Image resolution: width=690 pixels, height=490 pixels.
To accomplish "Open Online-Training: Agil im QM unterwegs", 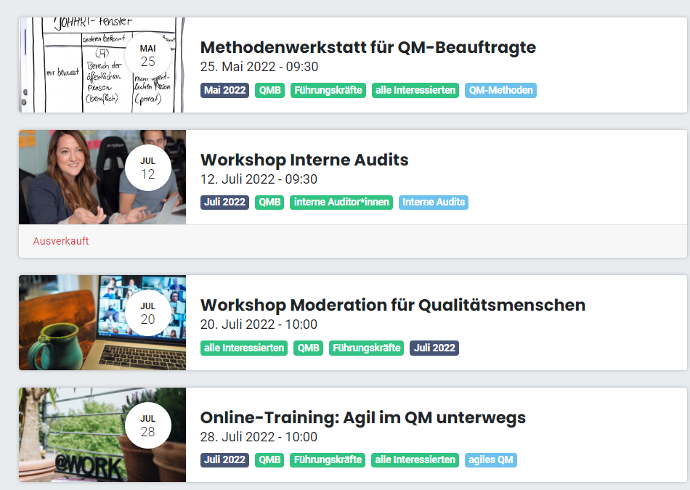I will coord(363,417).
